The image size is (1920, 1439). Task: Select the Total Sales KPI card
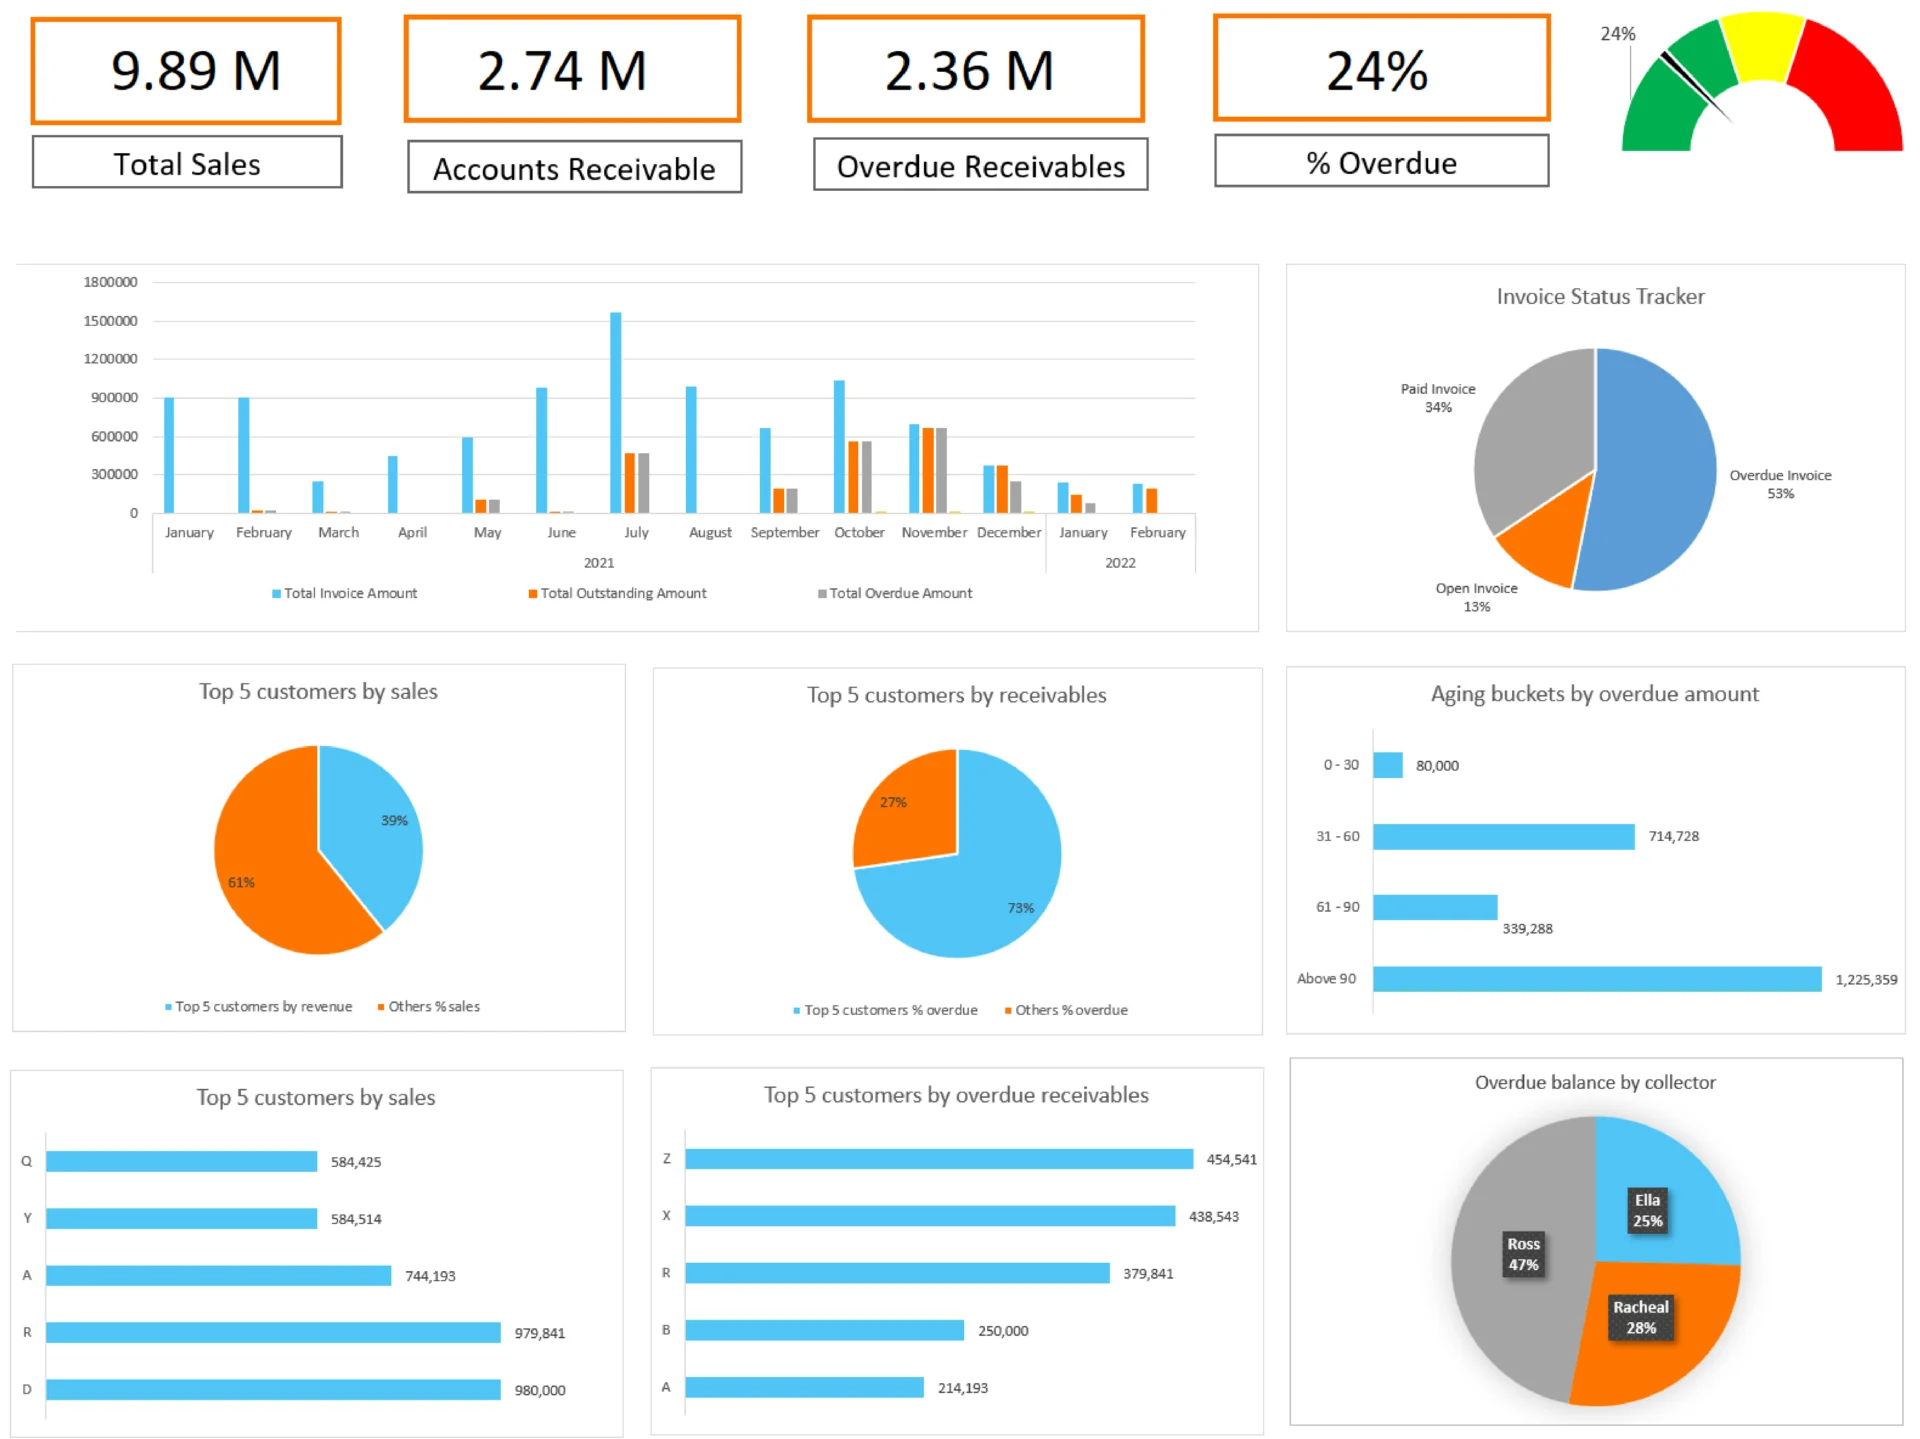(x=186, y=70)
